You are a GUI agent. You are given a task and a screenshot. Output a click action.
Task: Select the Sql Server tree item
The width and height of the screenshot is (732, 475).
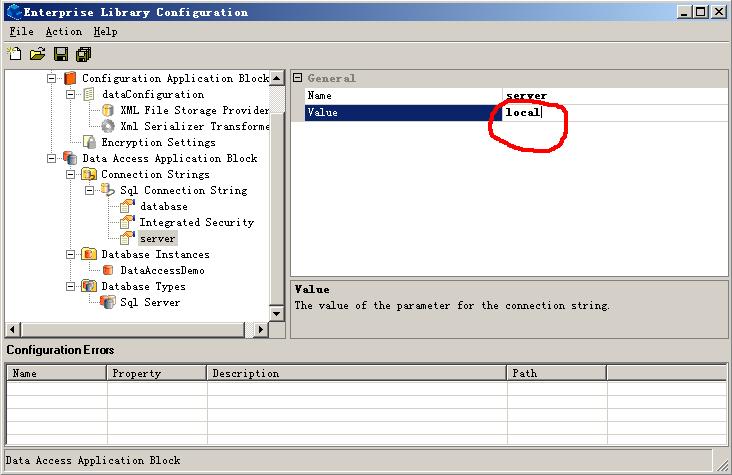click(150, 302)
